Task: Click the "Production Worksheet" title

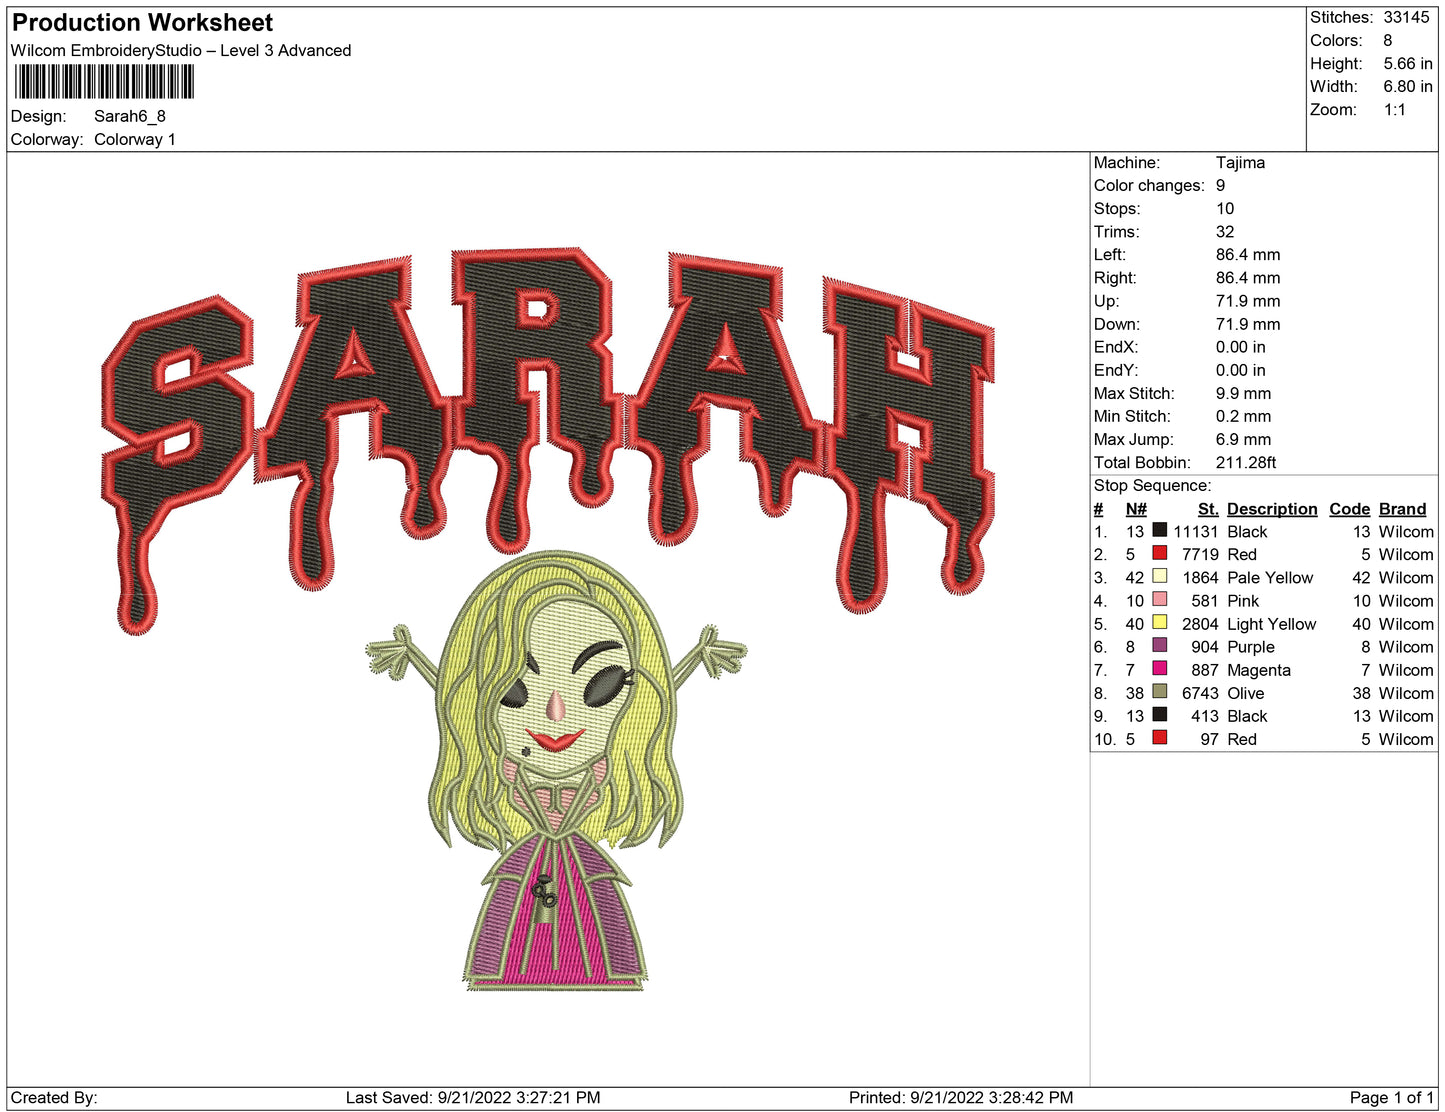Action: 142,22
